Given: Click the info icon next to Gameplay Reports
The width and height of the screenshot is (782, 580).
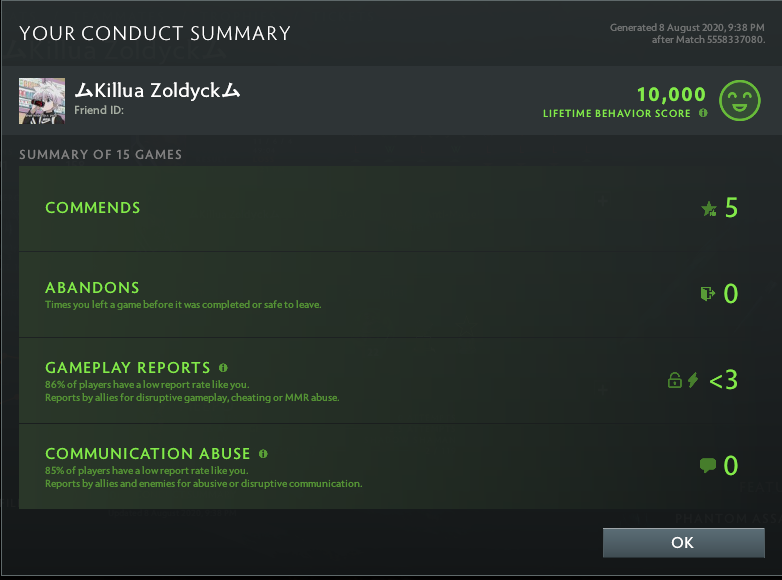Looking at the screenshot, I should tap(223, 368).
